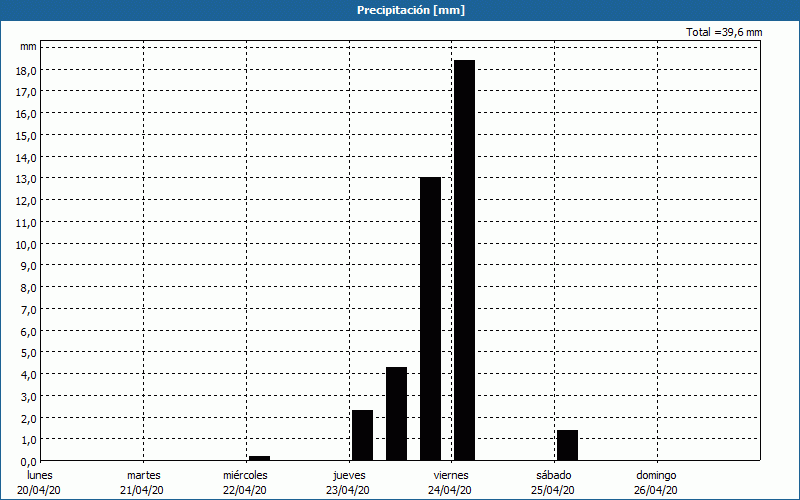Click the 'domingo' axis label
Viewport: 800px width, 500px height.
tap(656, 475)
